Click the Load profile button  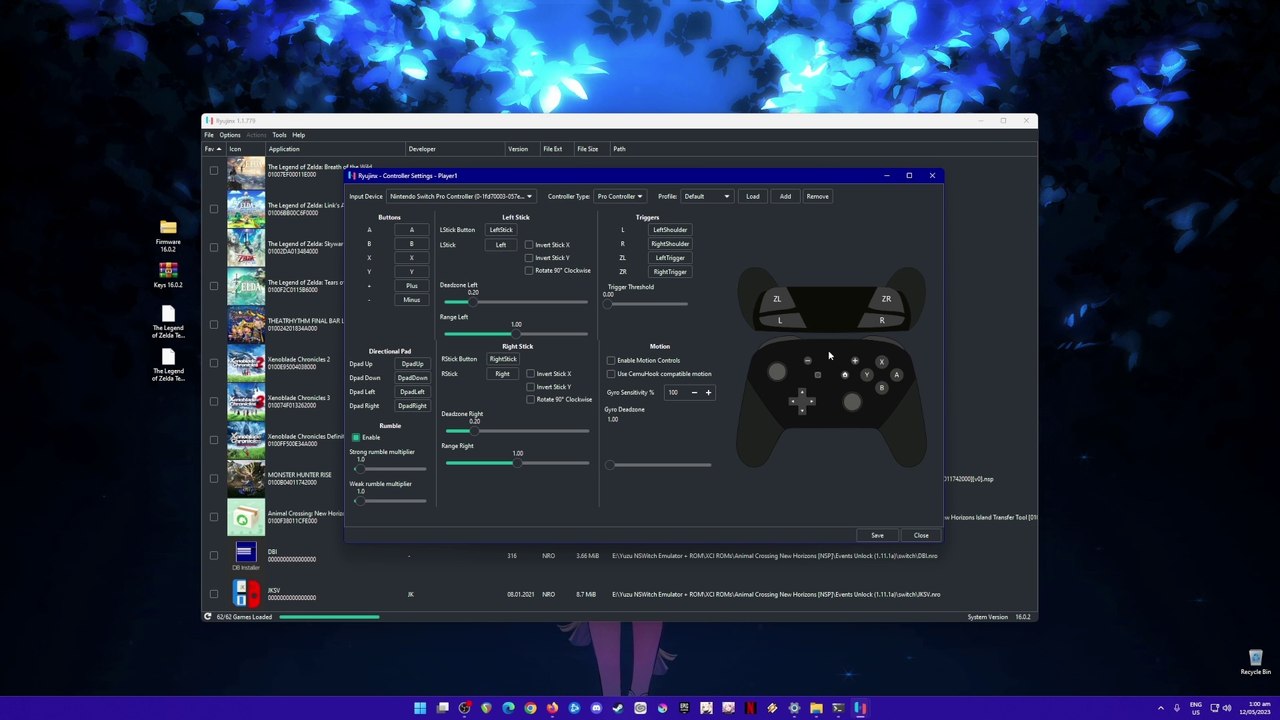[753, 196]
